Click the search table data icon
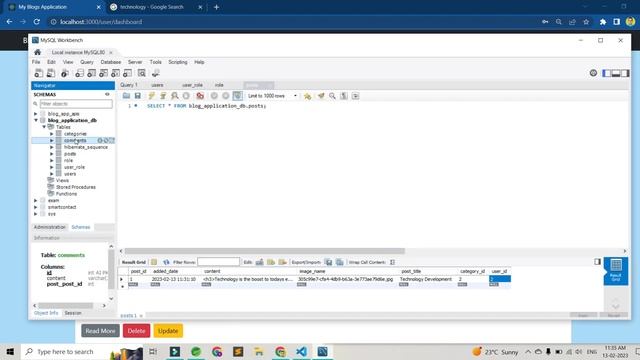This screenshot has width=640, height=360. [142, 73]
